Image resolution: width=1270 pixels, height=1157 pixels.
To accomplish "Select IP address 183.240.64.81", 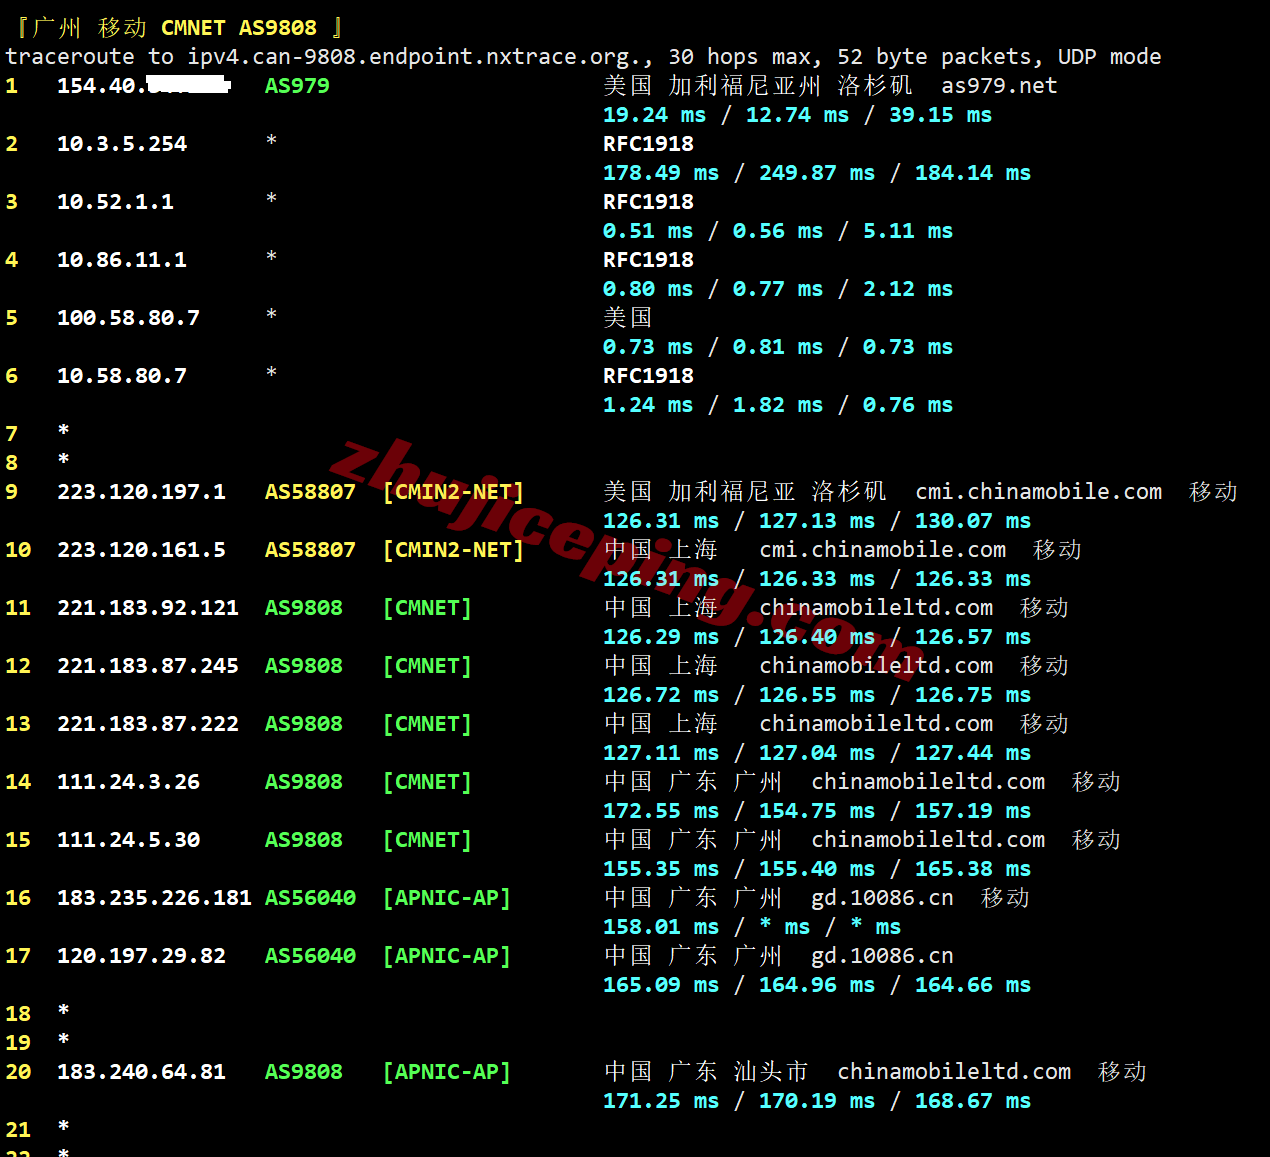I will [x=141, y=1072].
